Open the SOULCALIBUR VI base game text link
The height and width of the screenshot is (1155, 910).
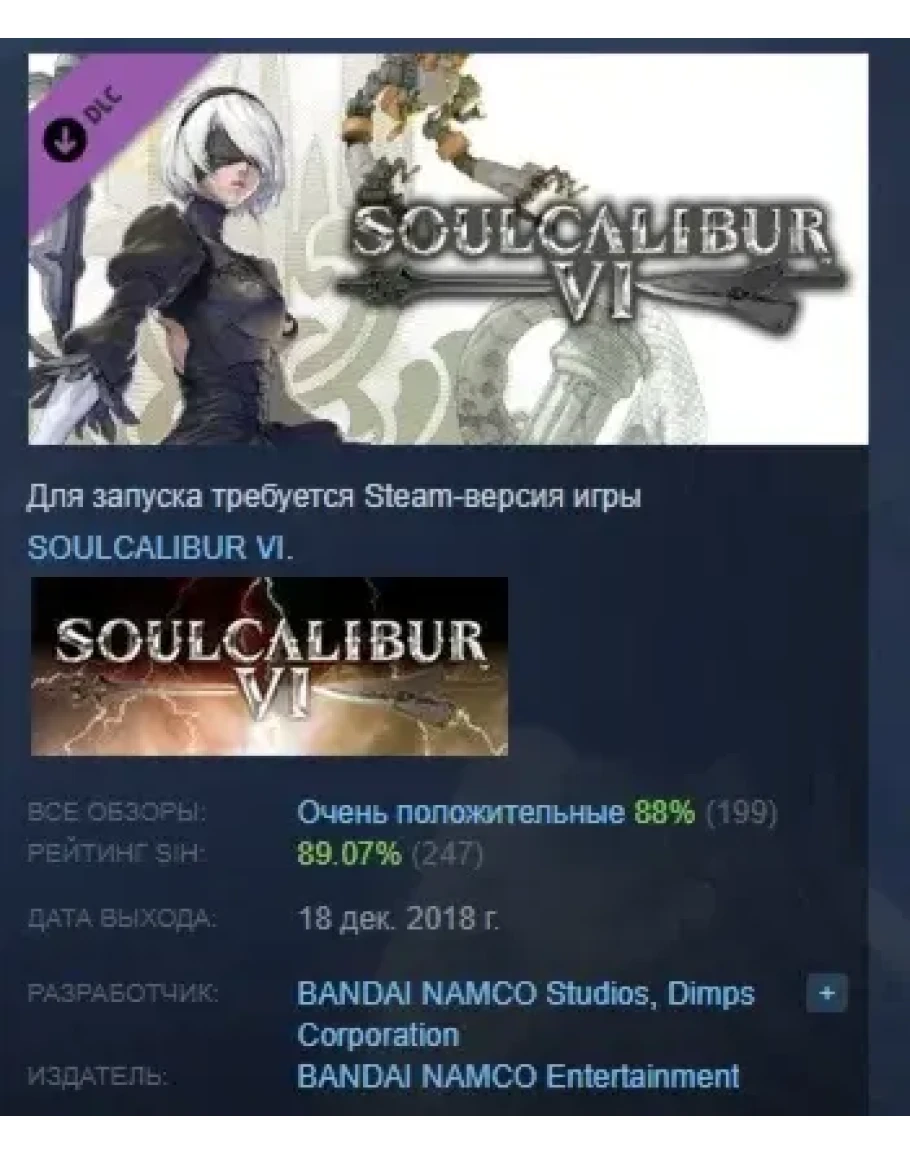[x=160, y=547]
